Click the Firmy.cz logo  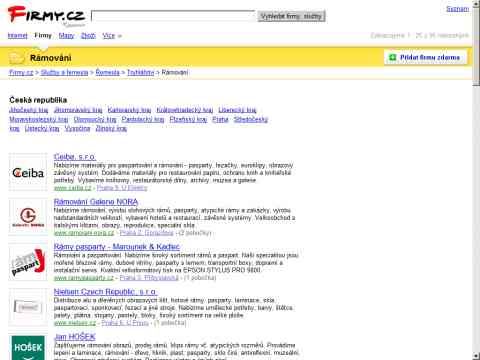pyautogui.click(x=46, y=16)
